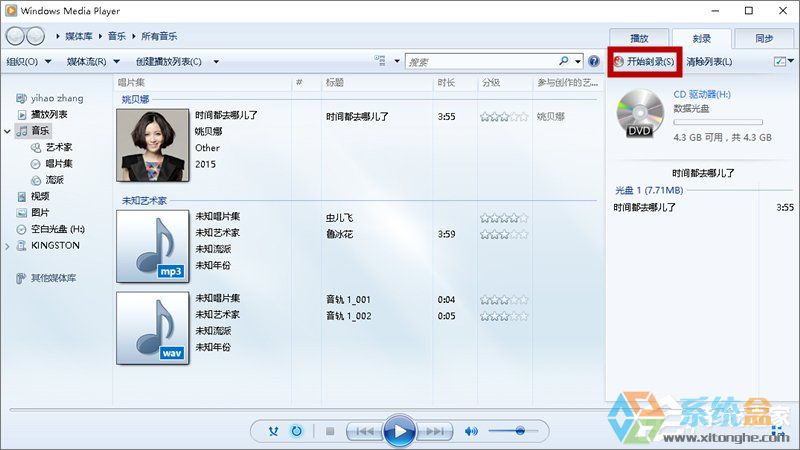Open burn options checklist icon
This screenshot has height=450, width=800.
coord(780,61)
